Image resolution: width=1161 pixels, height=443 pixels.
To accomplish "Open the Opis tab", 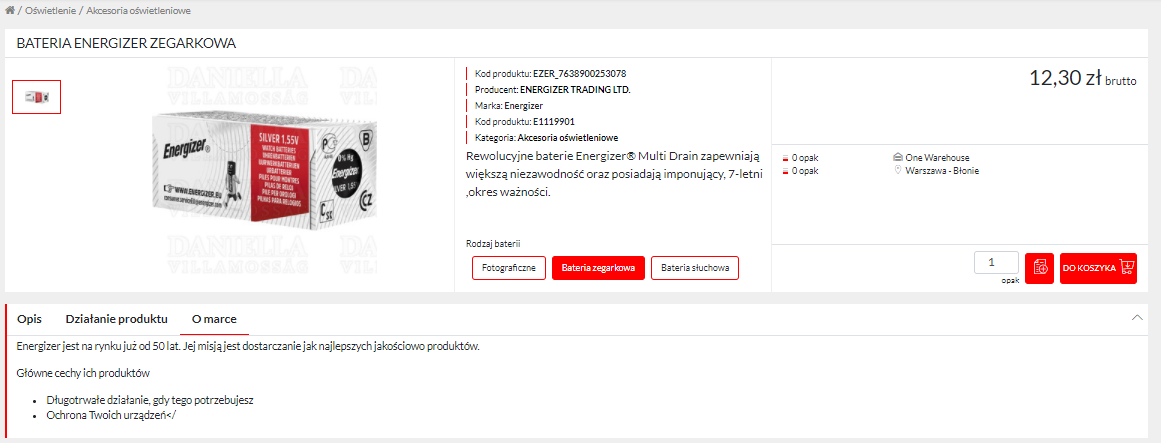I will pyautogui.click(x=30, y=319).
